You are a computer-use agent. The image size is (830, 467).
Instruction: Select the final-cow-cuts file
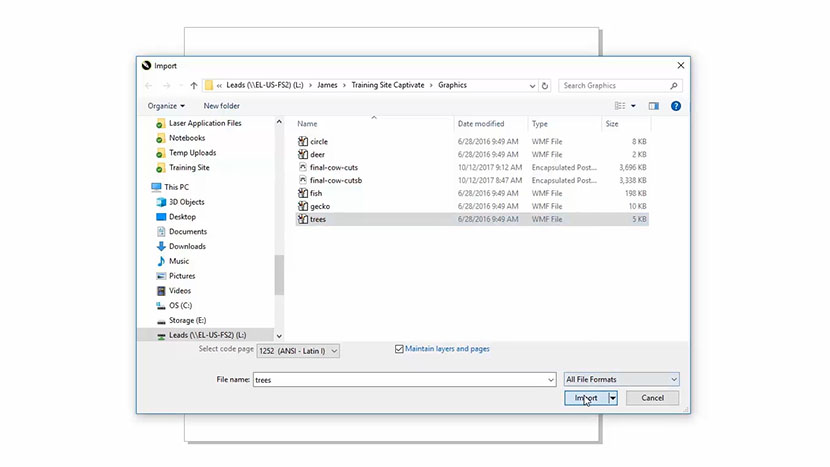click(x=333, y=167)
